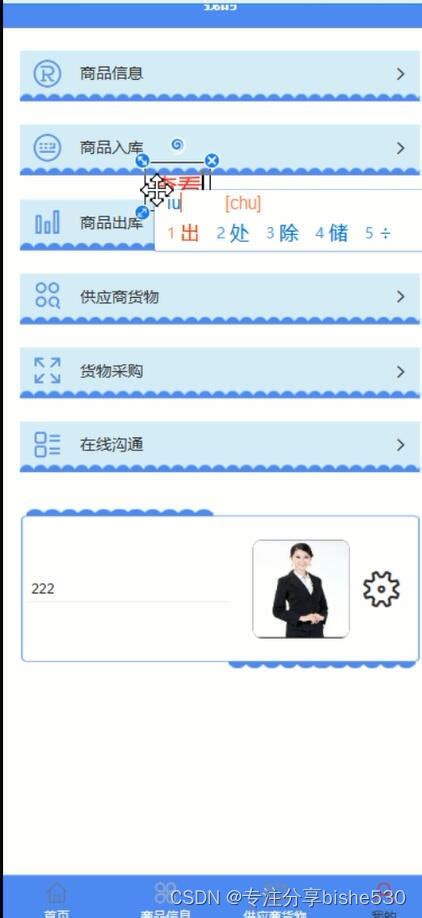
Task: Click the spiral rotate handle above annotation
Action: 177,144
